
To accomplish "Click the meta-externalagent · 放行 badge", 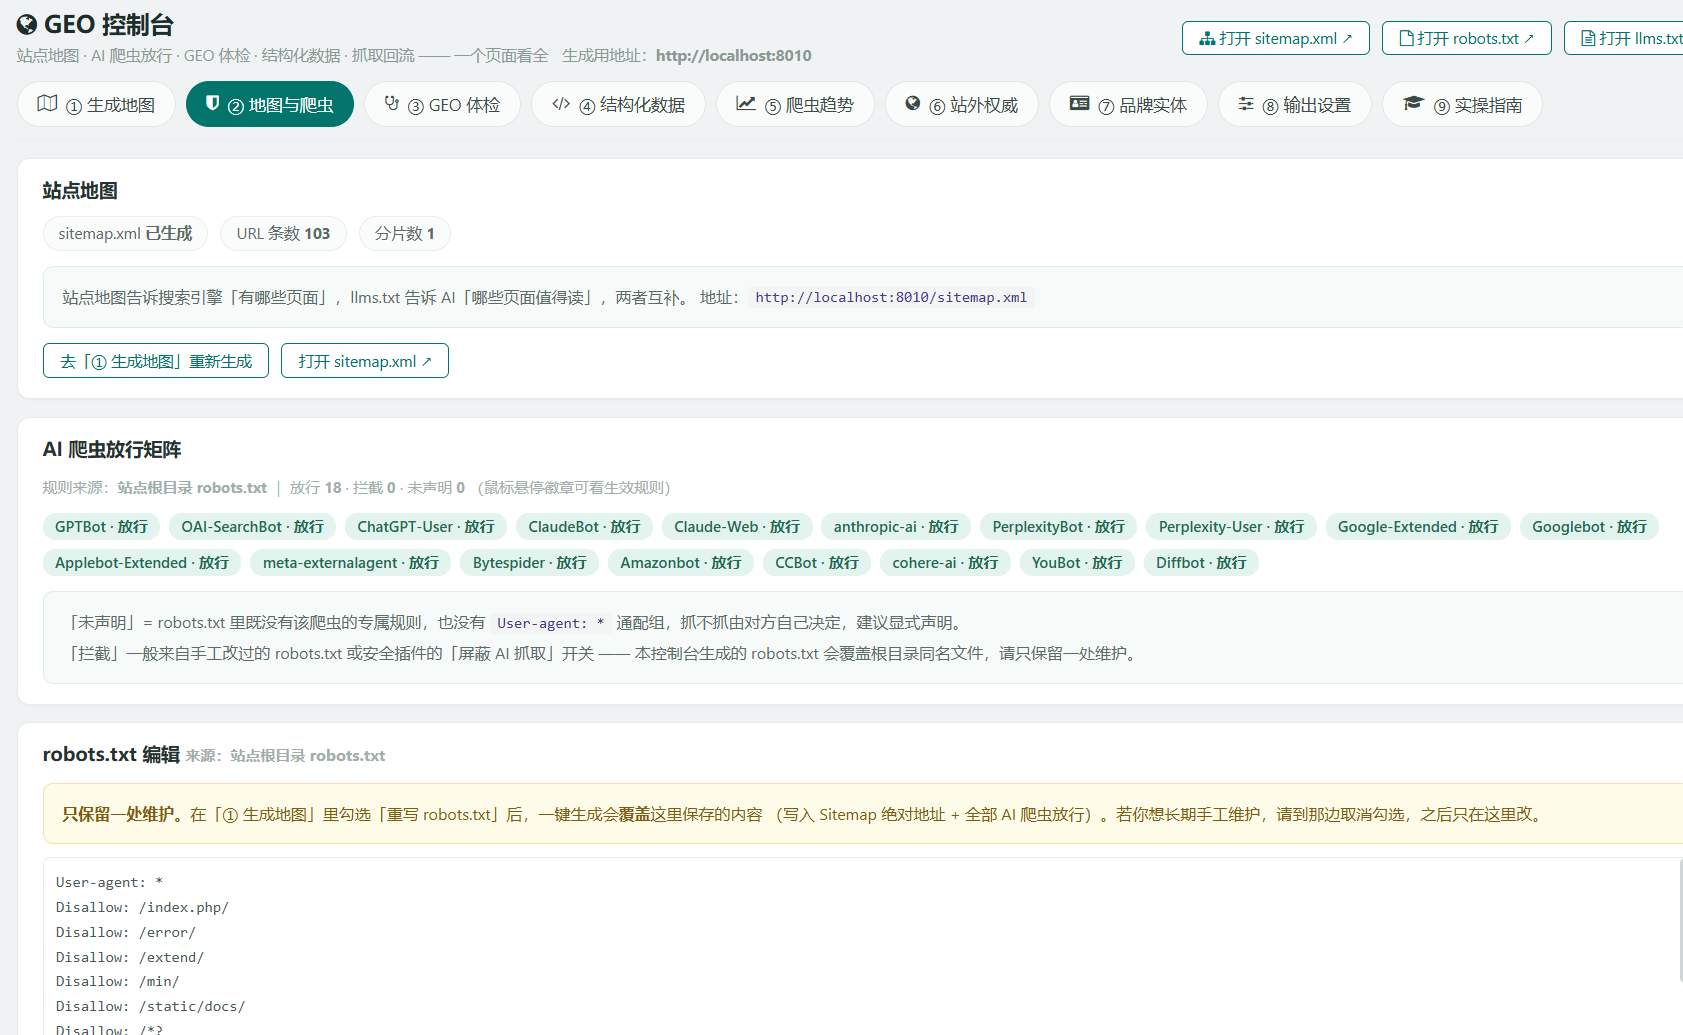I will point(351,562).
